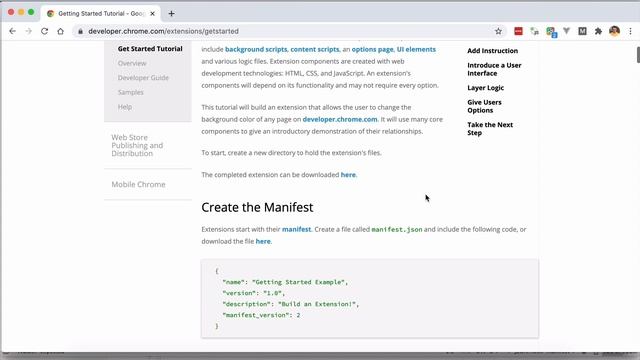Open the gray V-shaped extension icon

(567, 31)
